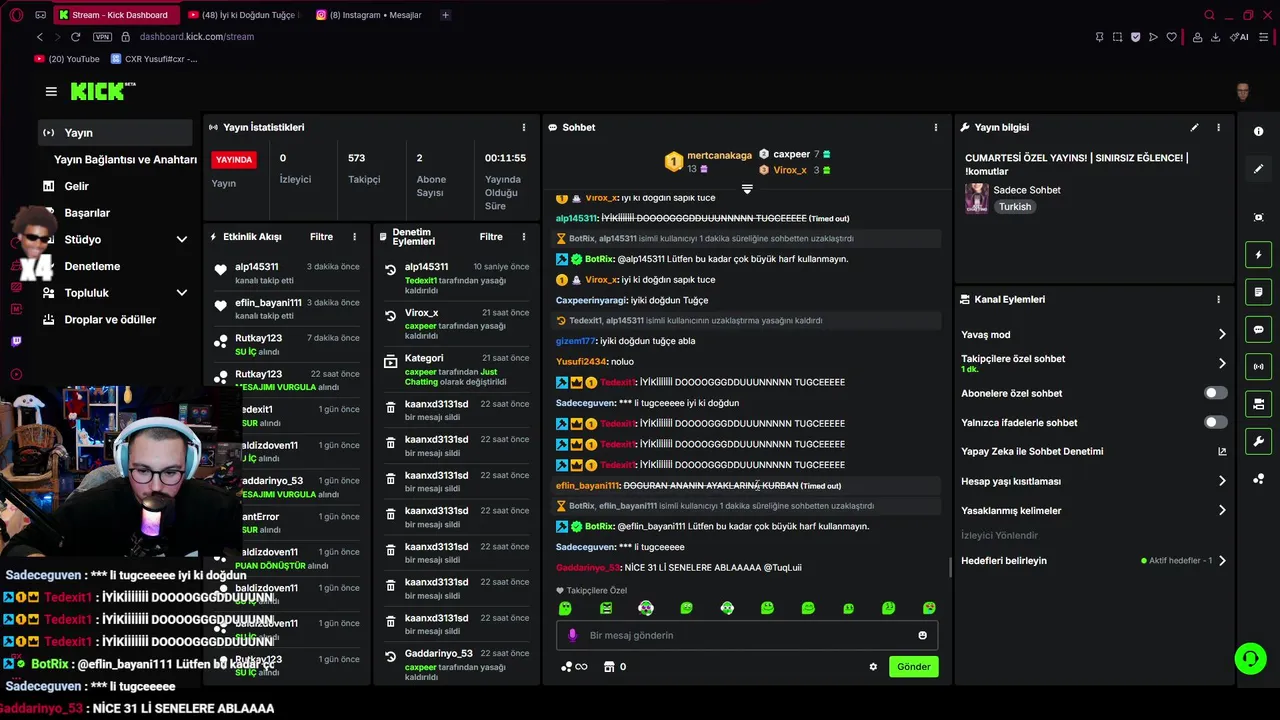Expand Takipçilere özel sohbet settings
Screen dimensions: 1280x720
pos(1221,364)
